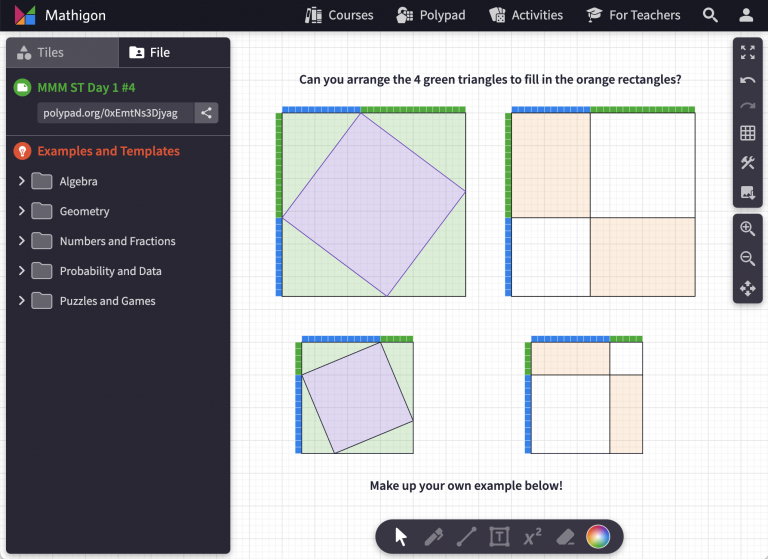Image resolution: width=768 pixels, height=559 pixels.
Task: Click the 'Can you arrange the 4 green triangles' text
Action: pos(490,79)
